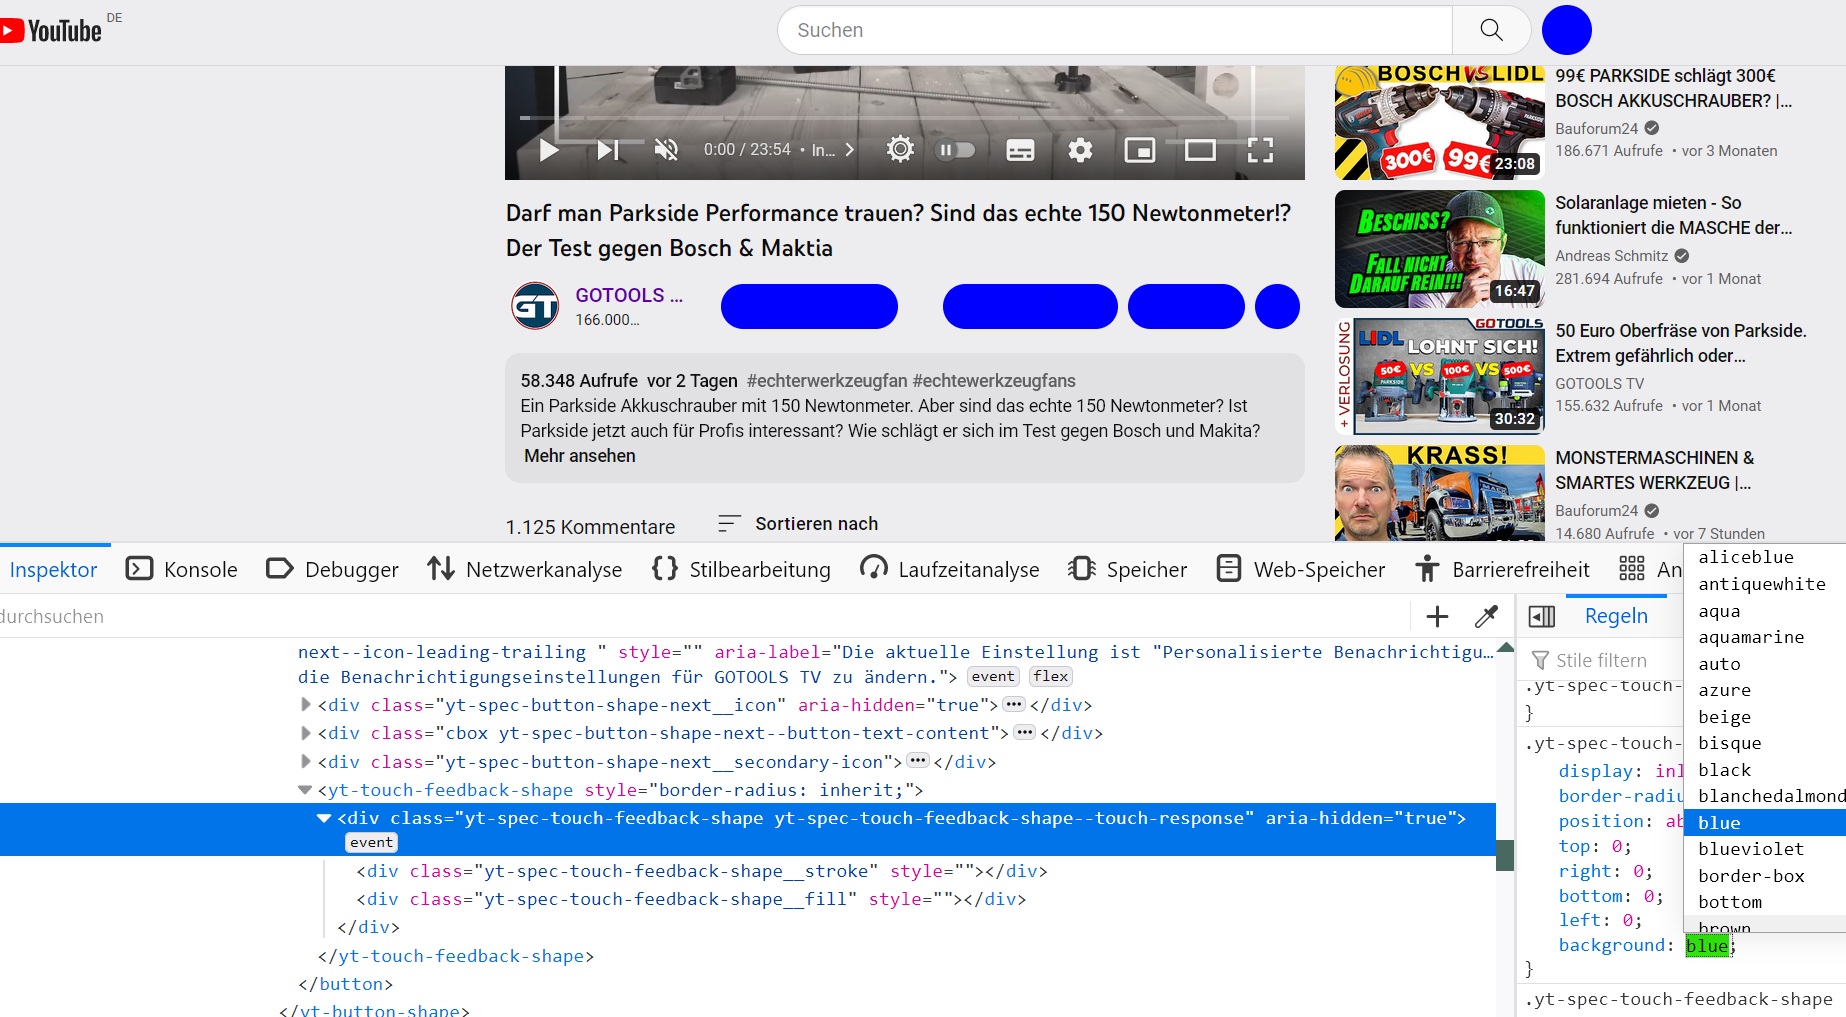Switch to the Konsole tab
Viewport: 1846px width, 1017px height.
pos(182,570)
